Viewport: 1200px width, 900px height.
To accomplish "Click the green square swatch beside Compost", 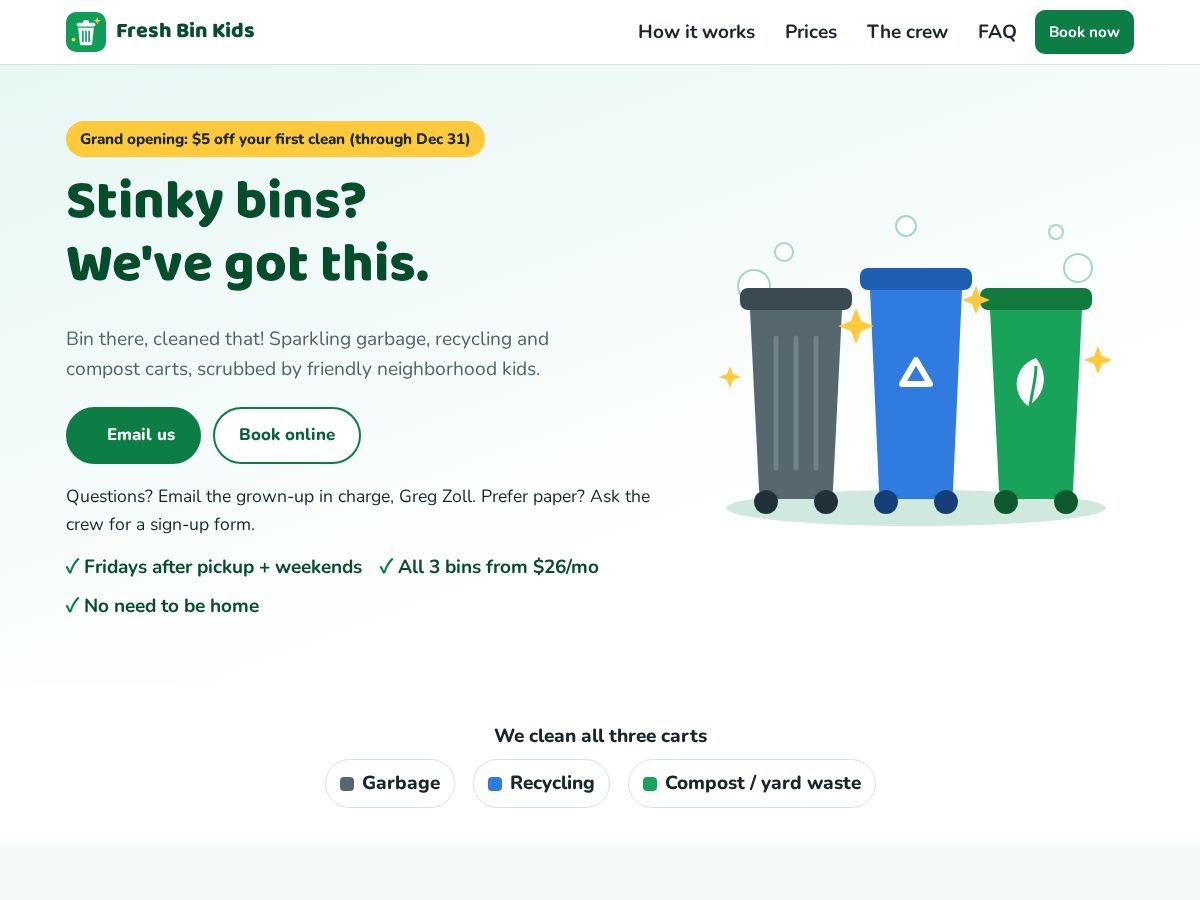I will (650, 784).
